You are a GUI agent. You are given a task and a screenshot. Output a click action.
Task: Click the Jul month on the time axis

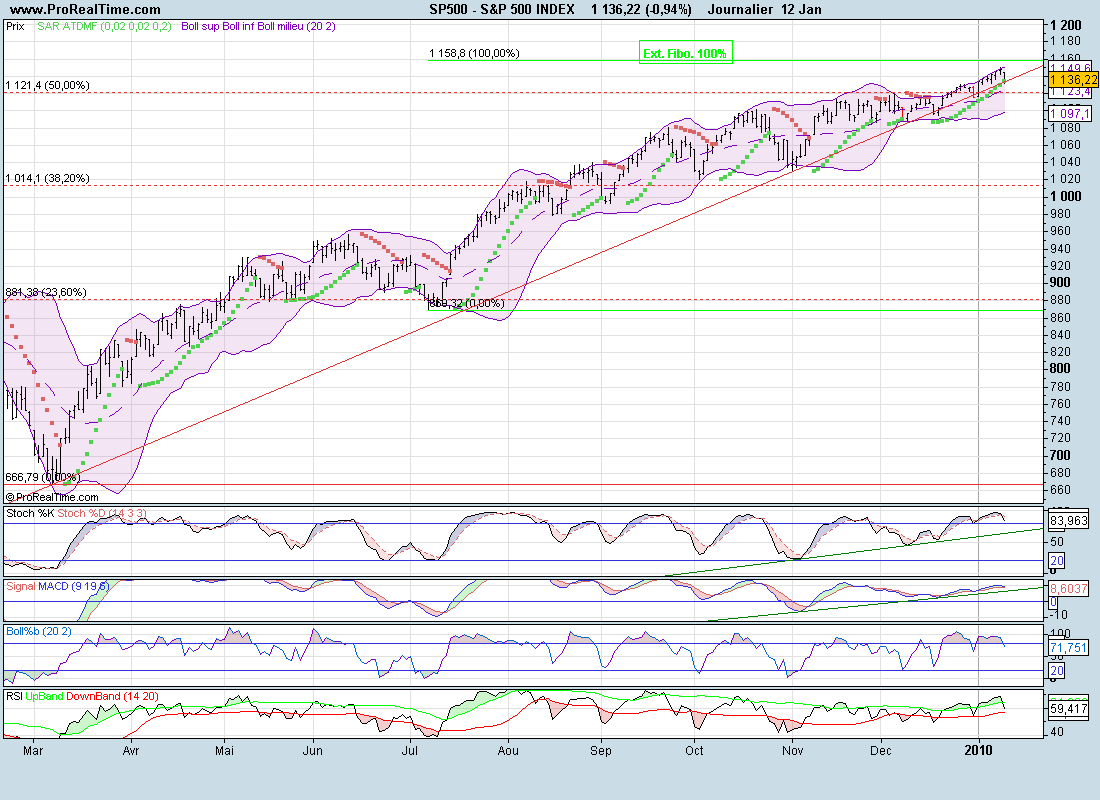[x=410, y=751]
